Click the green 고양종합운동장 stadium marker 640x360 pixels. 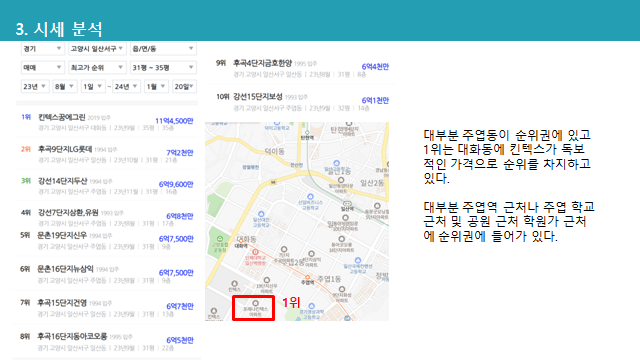(220, 239)
